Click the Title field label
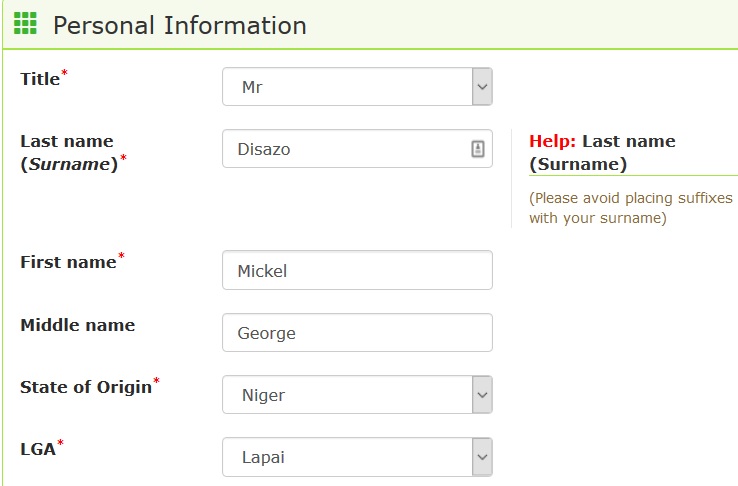 (40, 79)
